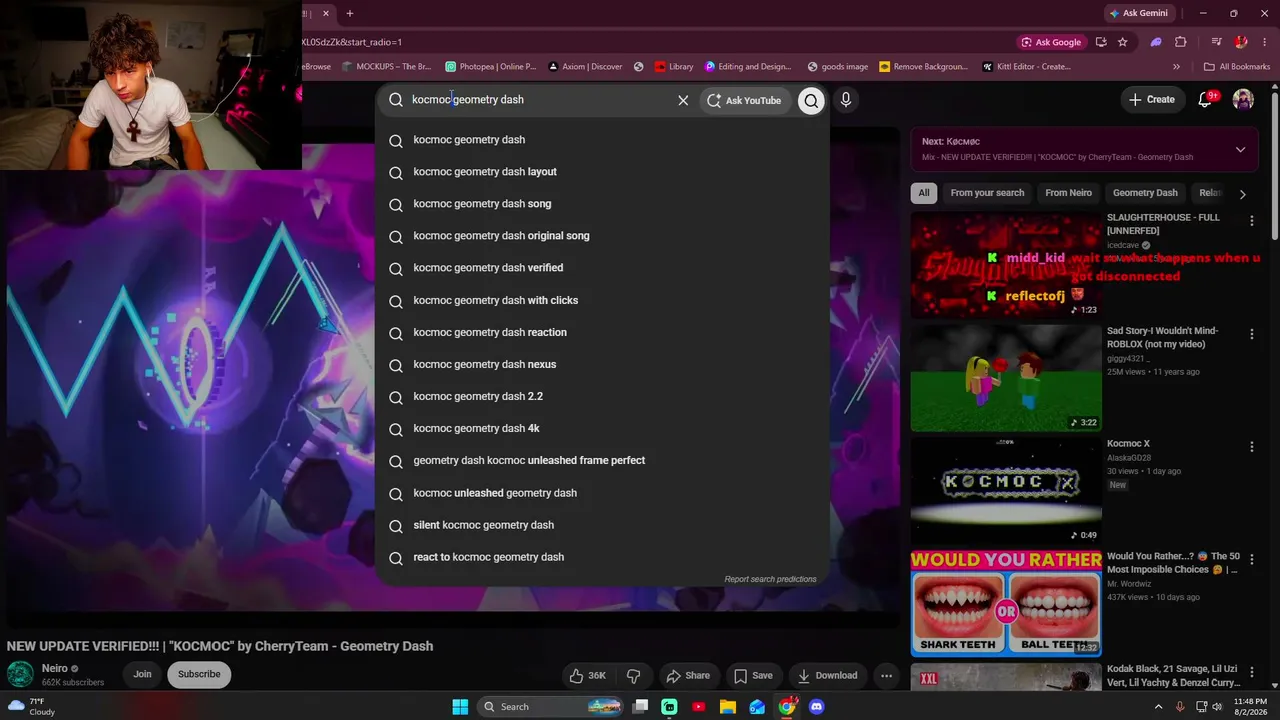Image resolution: width=1280 pixels, height=720 pixels.
Task: Click the microphone tray indicator
Action: coord(1180,707)
